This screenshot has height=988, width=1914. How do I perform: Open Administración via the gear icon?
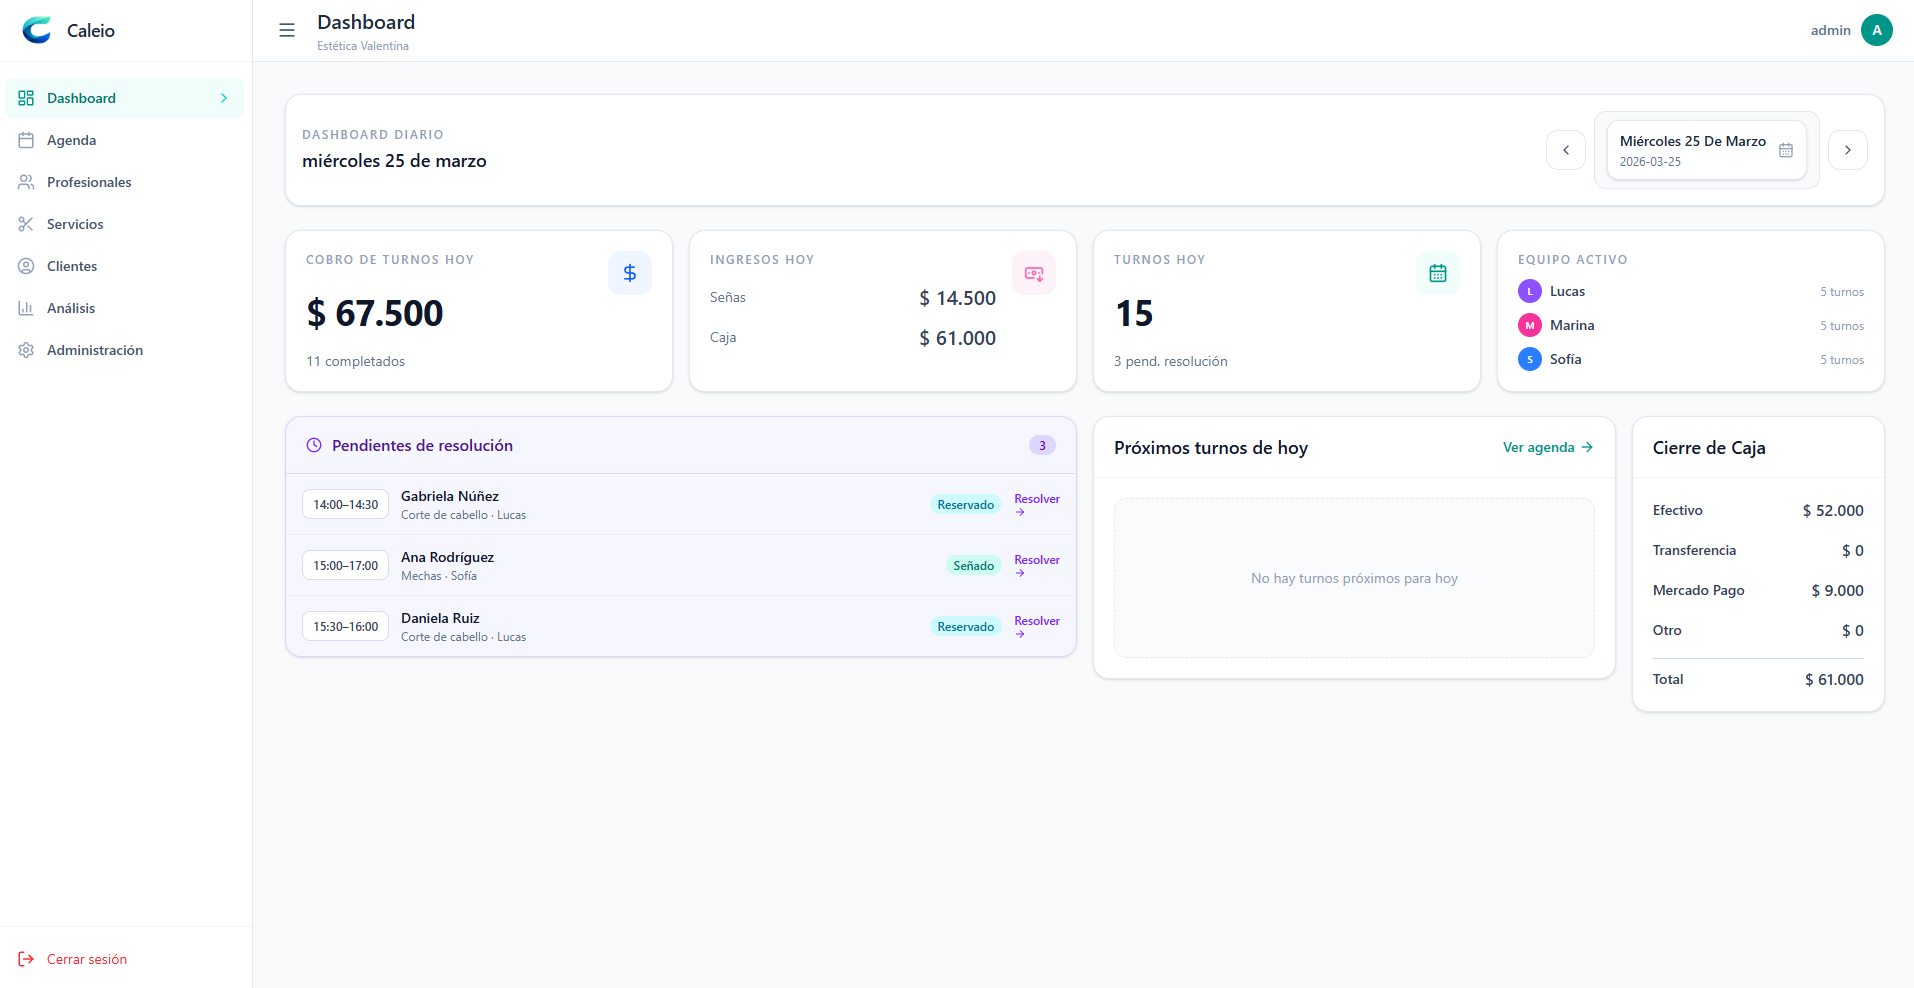point(27,349)
